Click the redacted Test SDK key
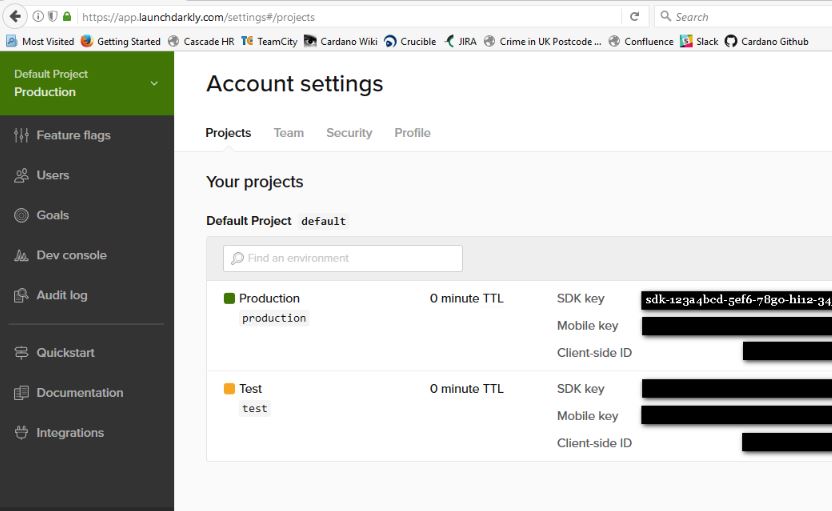This screenshot has height=511, width=832. [x=736, y=388]
